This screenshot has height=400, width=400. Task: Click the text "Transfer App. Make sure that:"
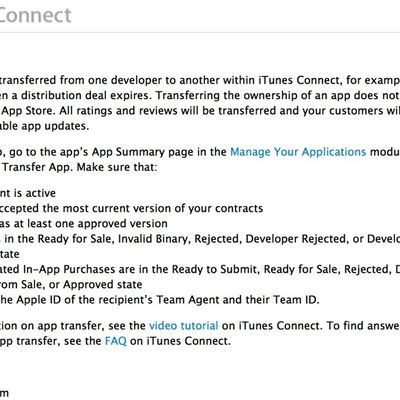(x=79, y=167)
